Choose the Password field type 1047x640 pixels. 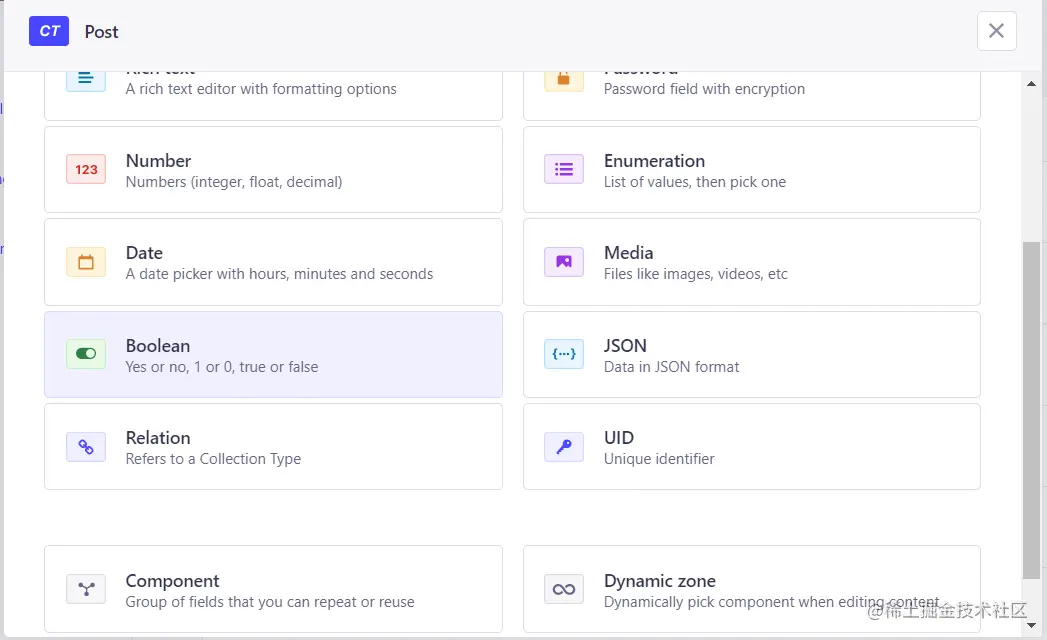tap(751, 90)
